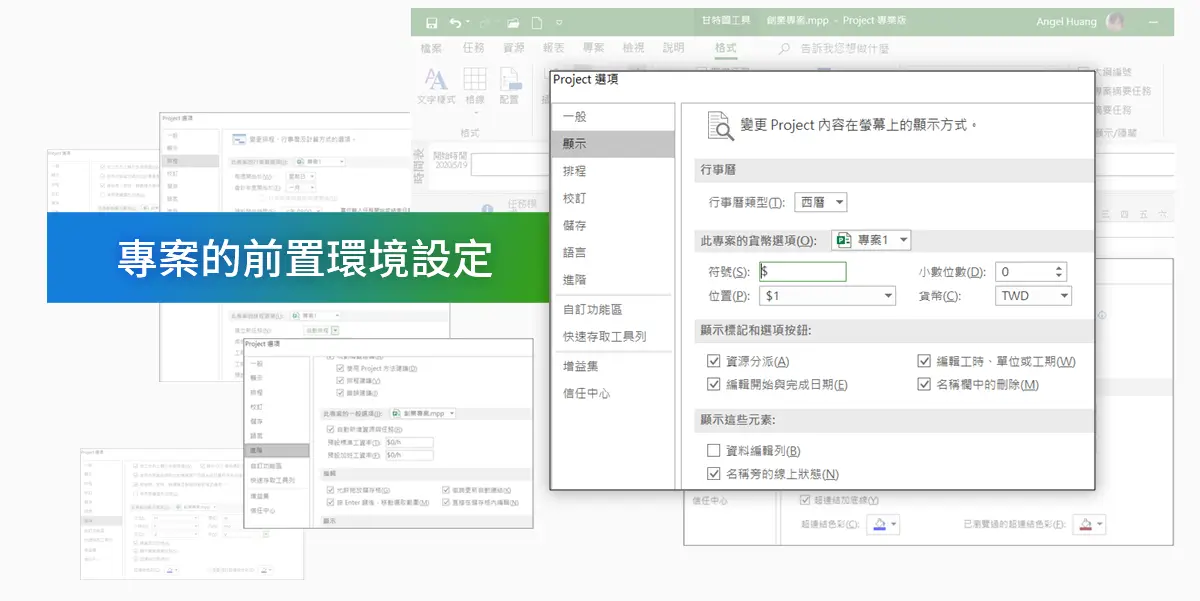Open the 行事曆類型 西曆 dropdown
The width and height of the screenshot is (1200, 601).
(821, 202)
